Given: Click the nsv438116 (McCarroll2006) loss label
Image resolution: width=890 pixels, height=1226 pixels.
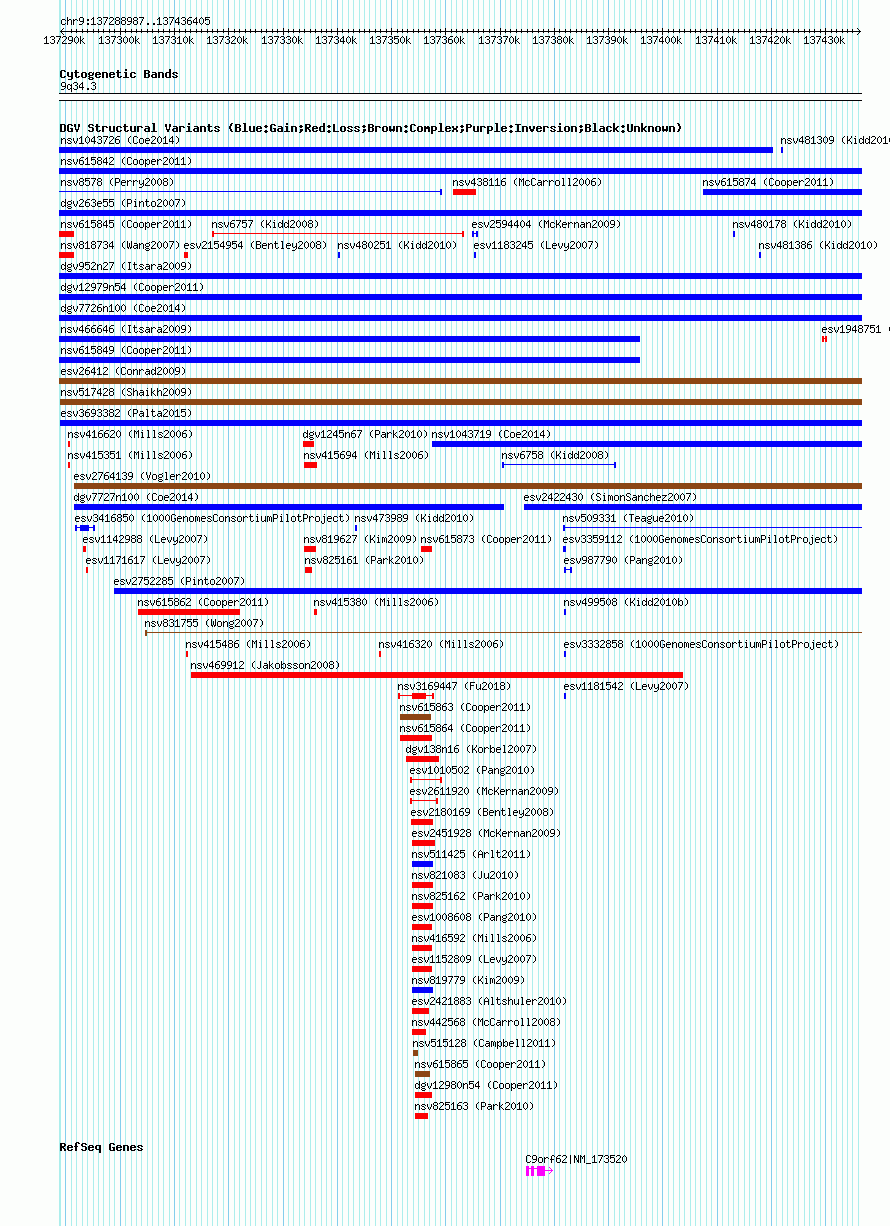Looking at the screenshot, I should [527, 182].
